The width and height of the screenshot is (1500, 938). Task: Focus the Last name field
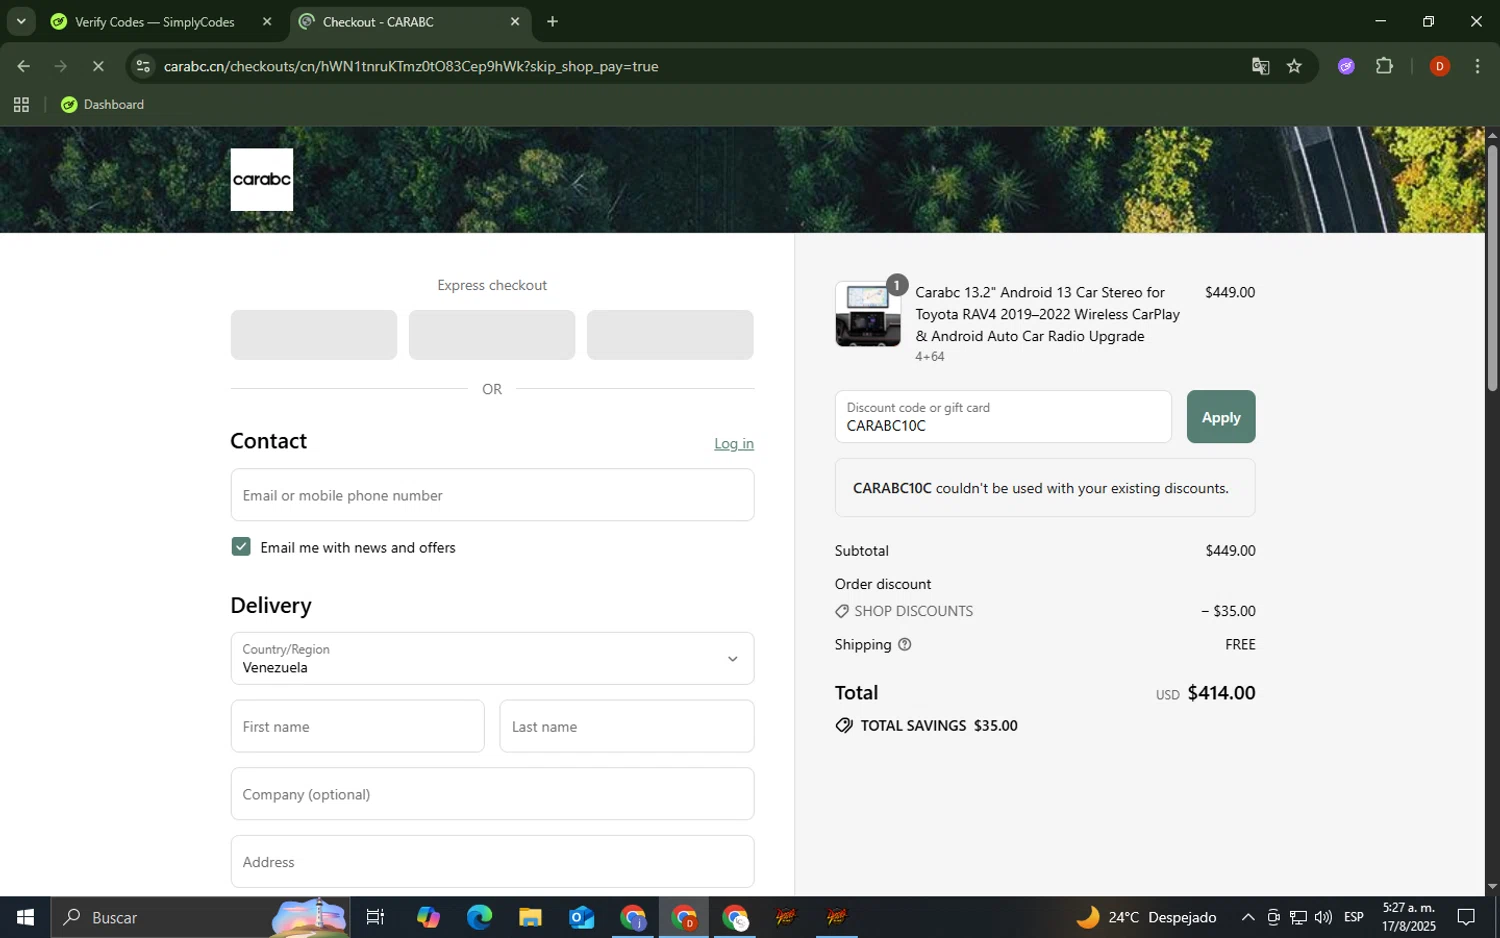pyautogui.click(x=627, y=726)
